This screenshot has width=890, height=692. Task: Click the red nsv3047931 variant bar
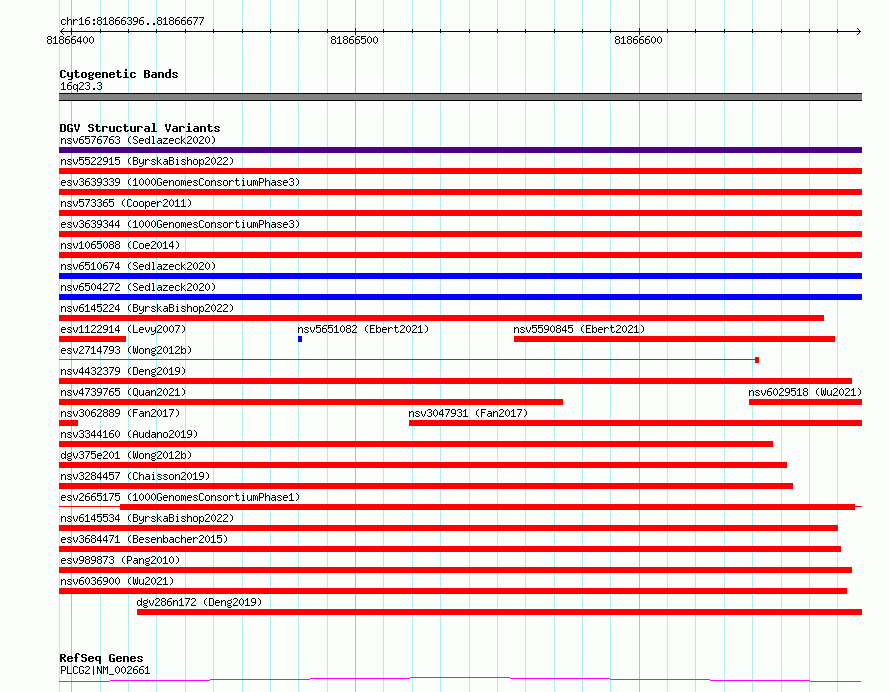pyautogui.click(x=635, y=423)
